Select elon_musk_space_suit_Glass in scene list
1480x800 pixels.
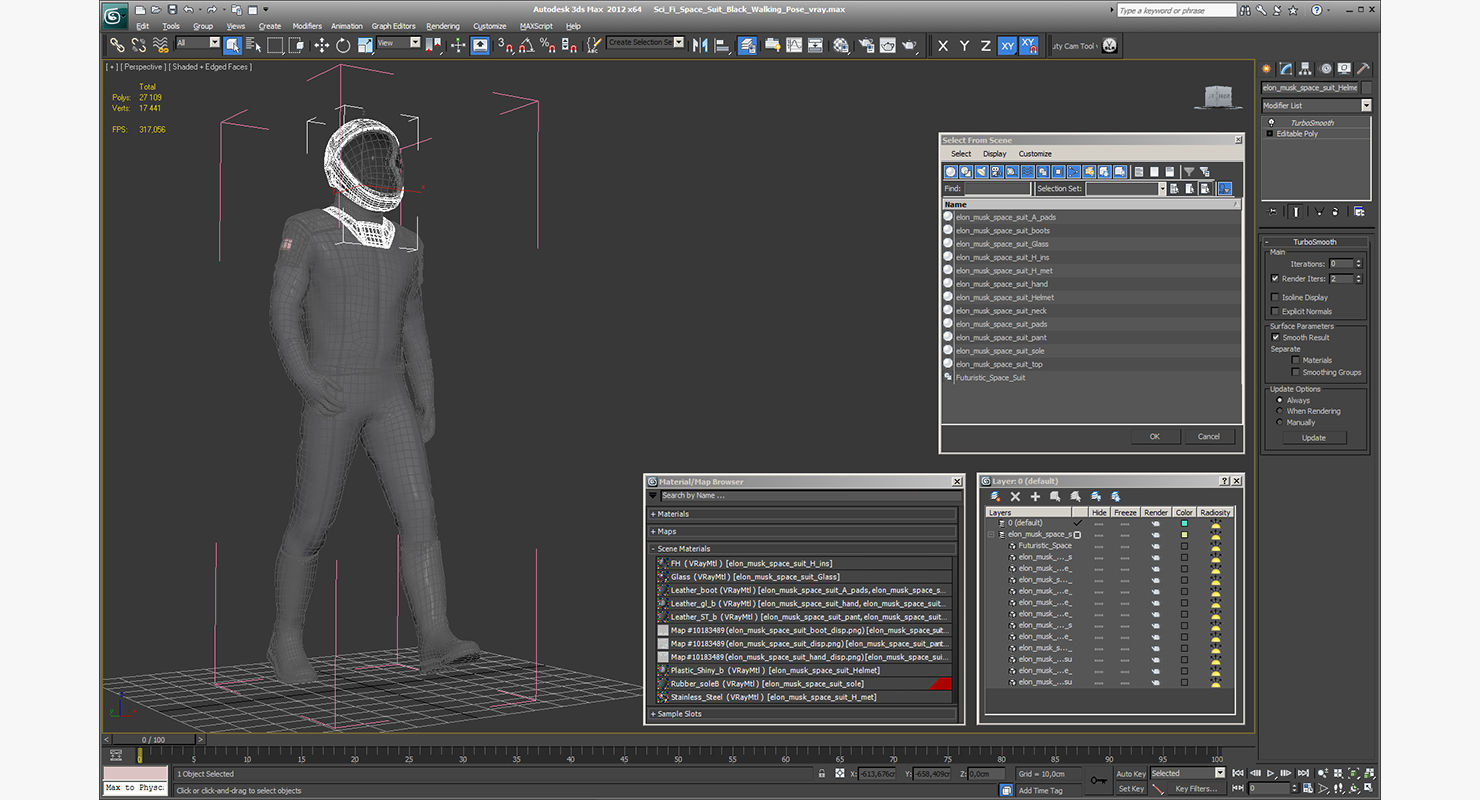(x=1002, y=244)
